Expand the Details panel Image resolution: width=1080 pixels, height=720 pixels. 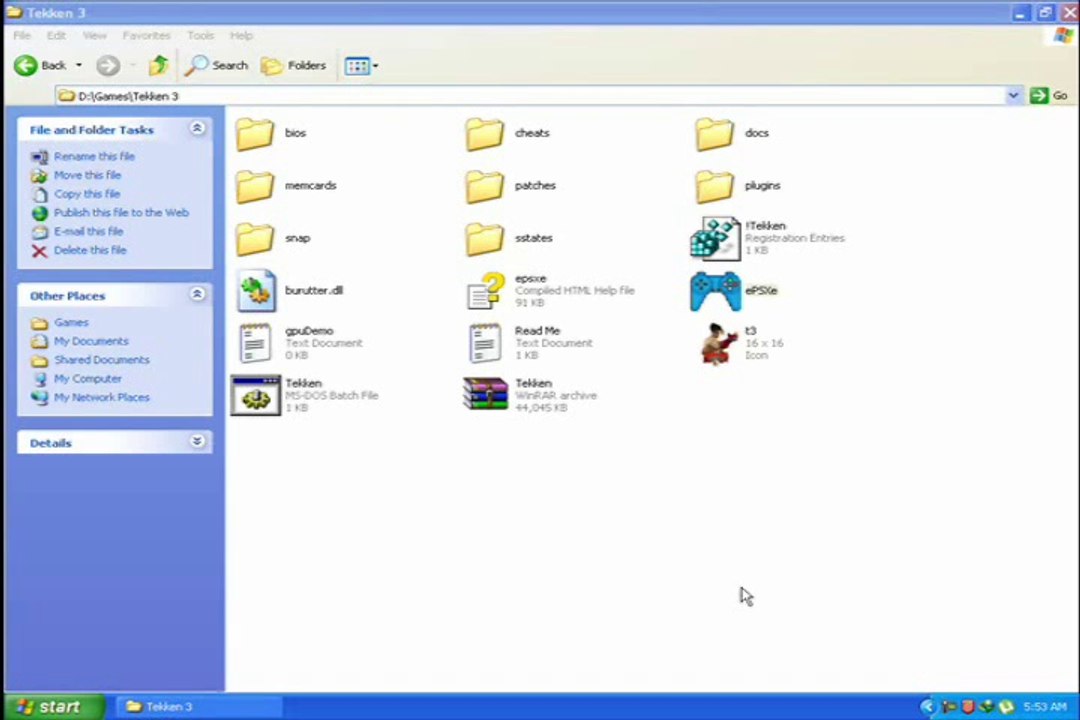click(197, 442)
